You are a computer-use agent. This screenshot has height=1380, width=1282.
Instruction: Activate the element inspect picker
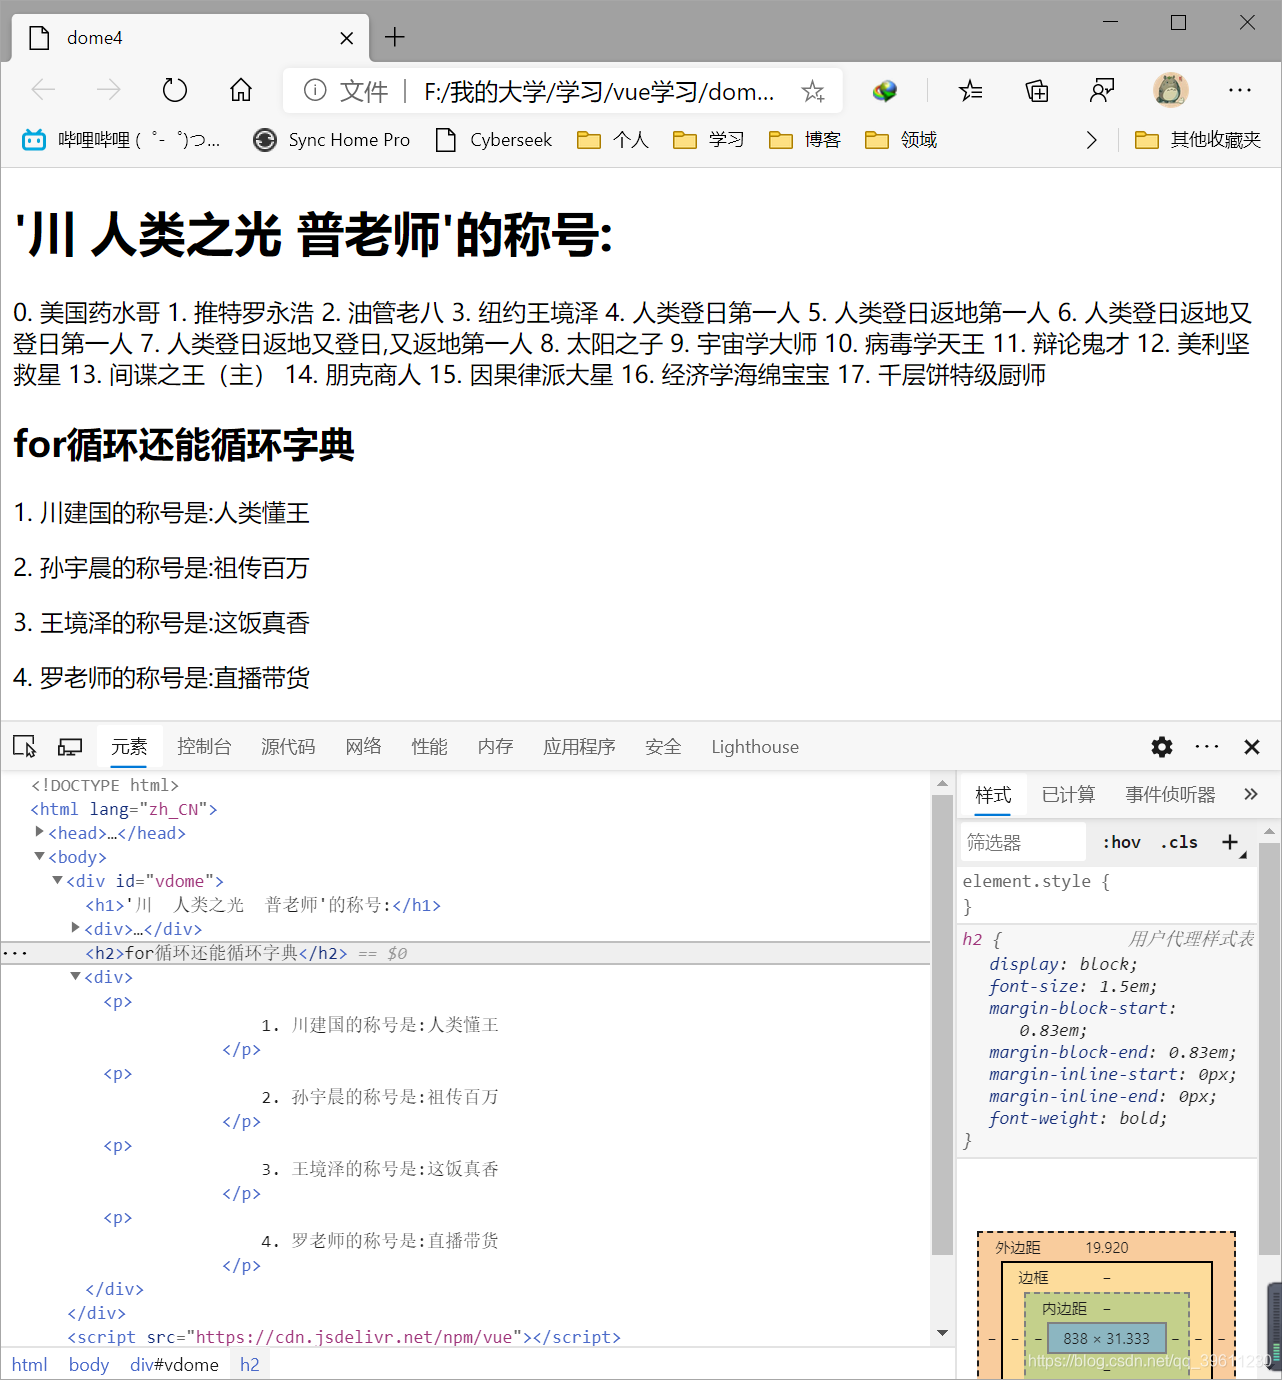click(25, 746)
